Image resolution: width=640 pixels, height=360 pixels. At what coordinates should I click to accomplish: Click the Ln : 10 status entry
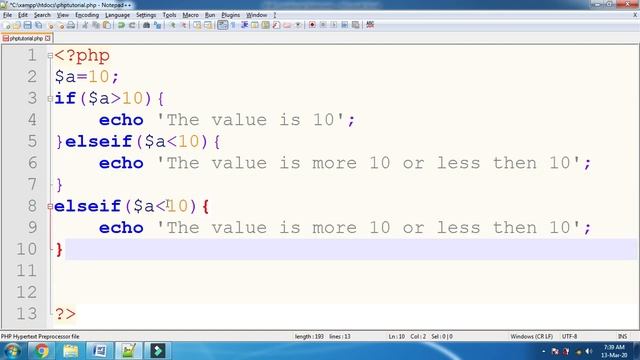tap(396, 336)
